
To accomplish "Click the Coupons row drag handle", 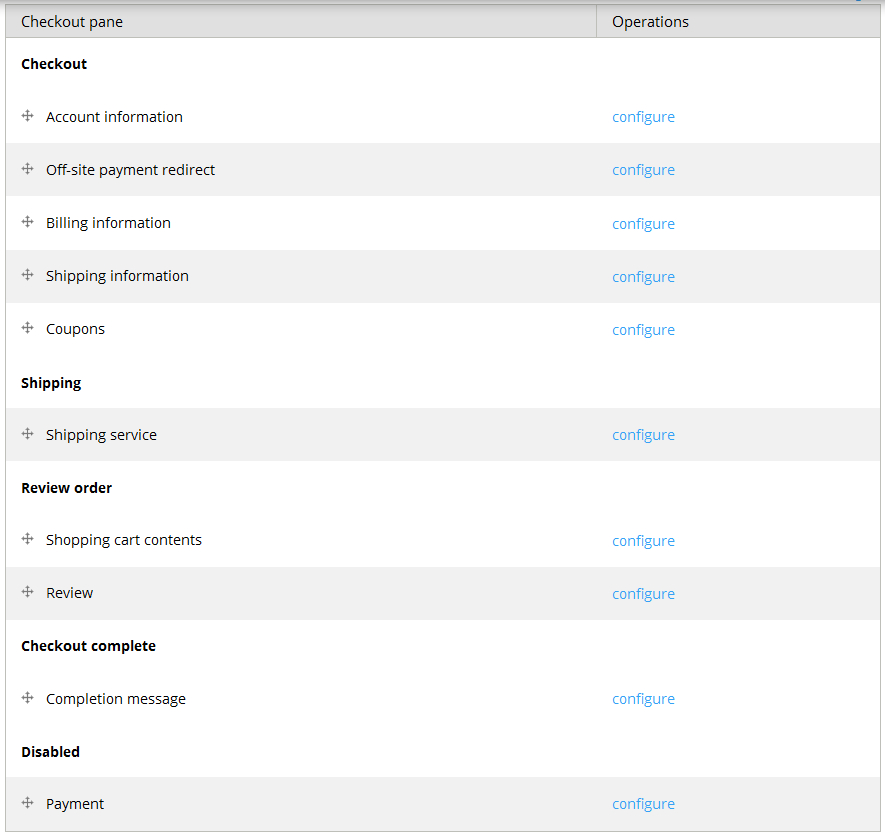I will pyautogui.click(x=27, y=328).
